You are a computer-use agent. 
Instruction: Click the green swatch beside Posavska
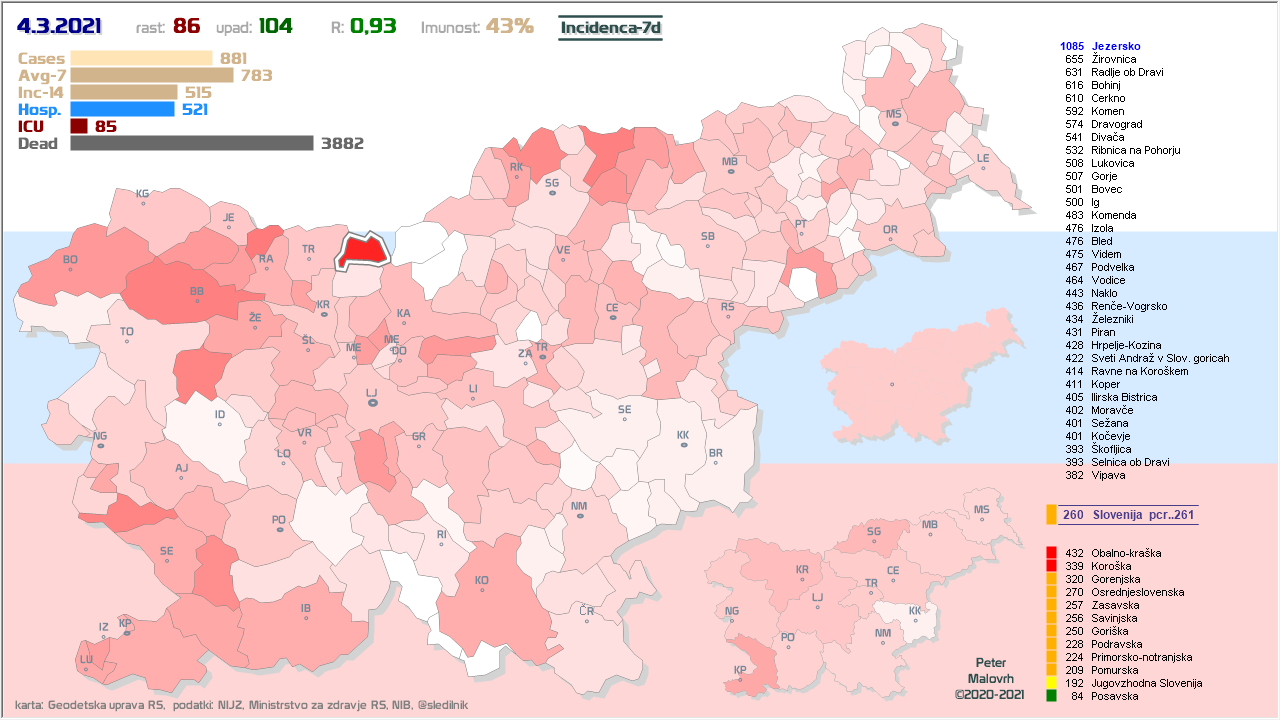(x=1051, y=696)
